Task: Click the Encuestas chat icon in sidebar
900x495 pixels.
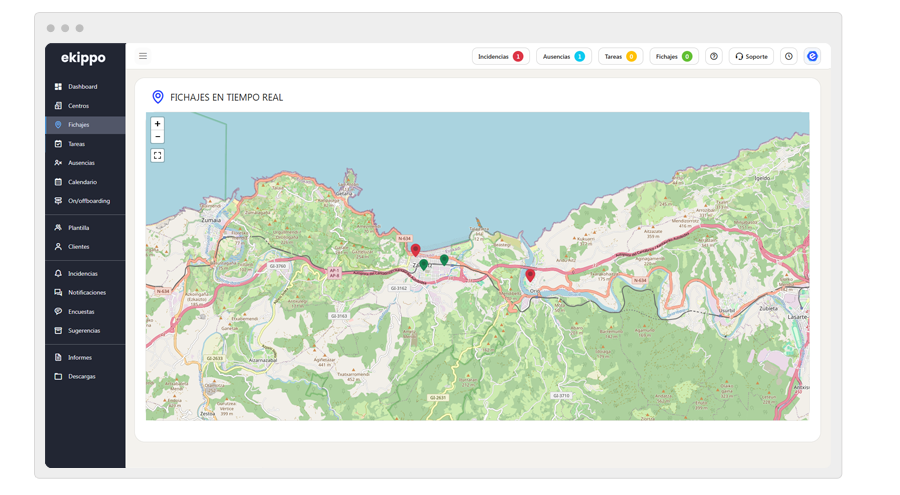Action: coord(59,311)
